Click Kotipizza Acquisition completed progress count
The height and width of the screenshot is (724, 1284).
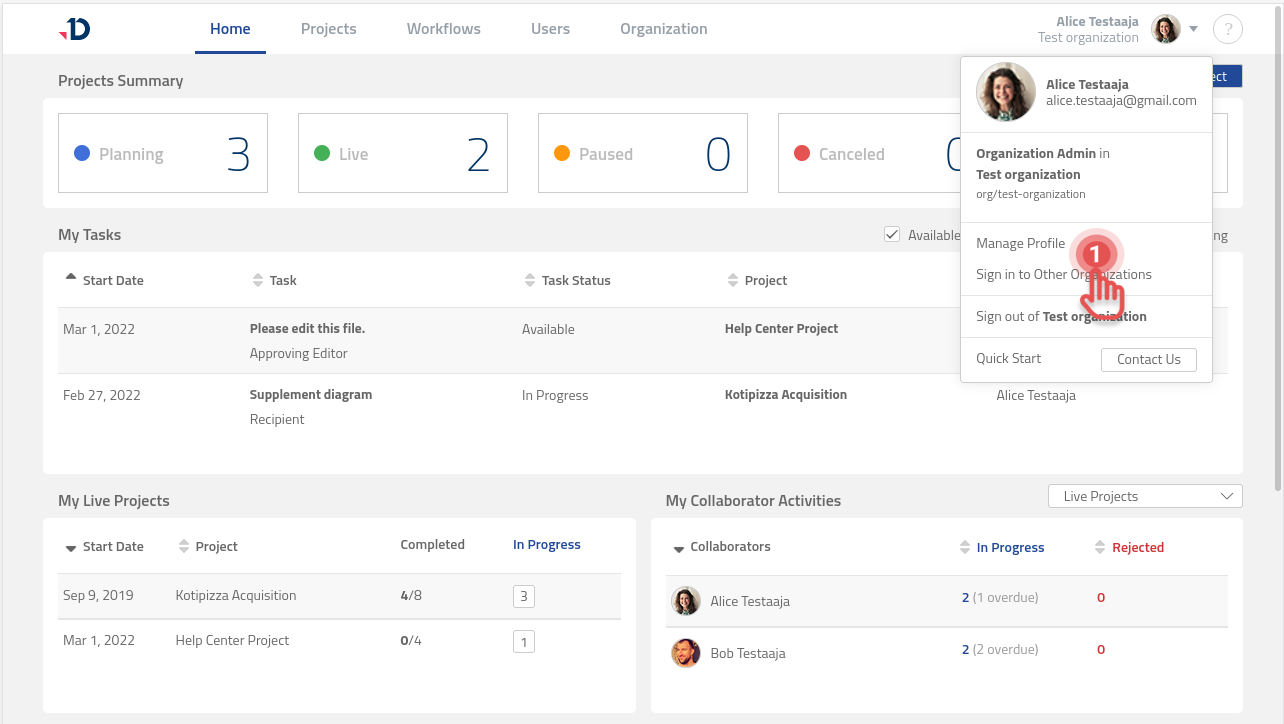411,594
